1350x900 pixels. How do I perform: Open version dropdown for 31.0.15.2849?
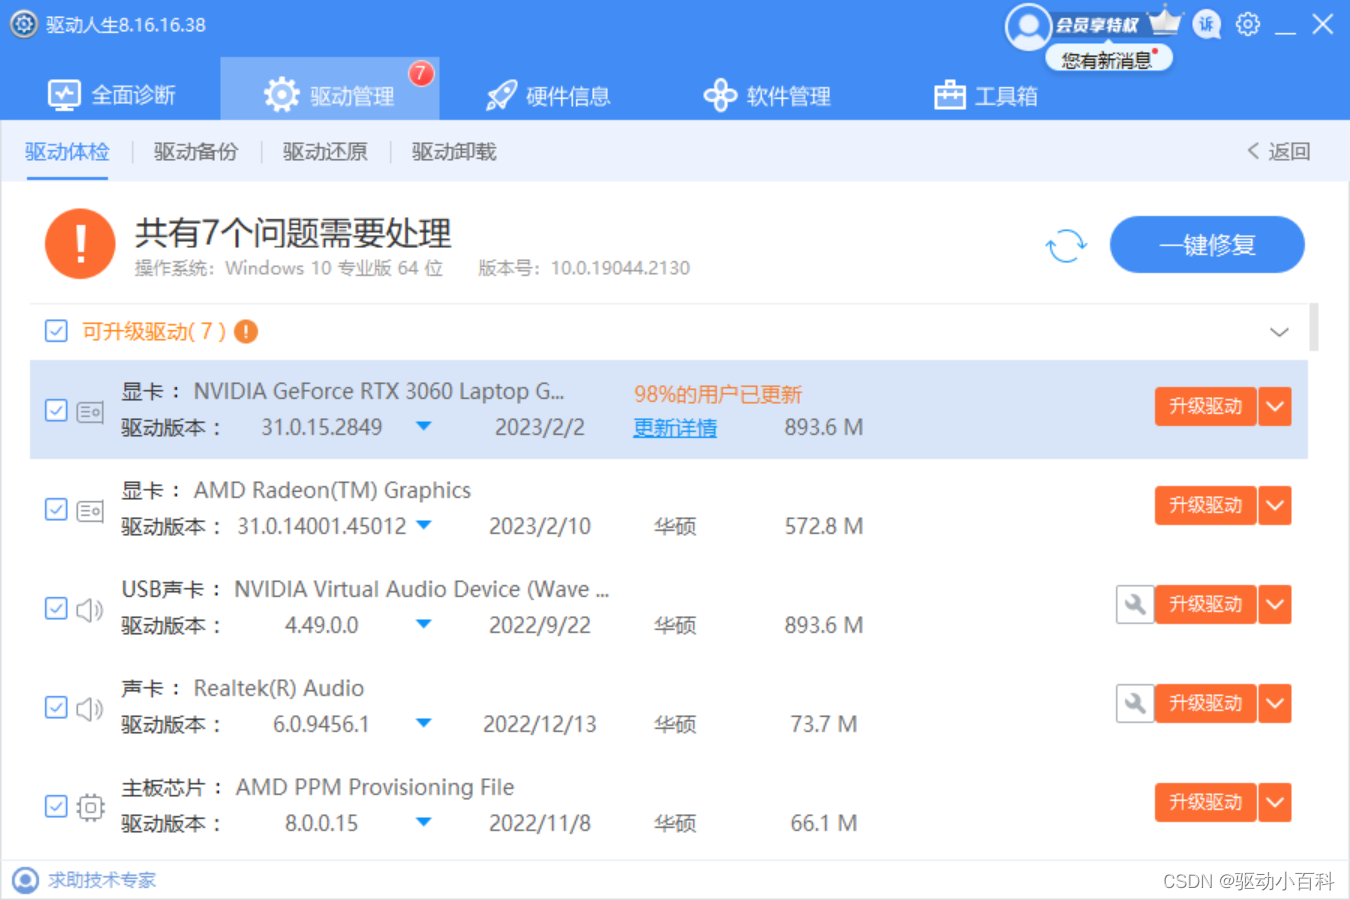424,426
